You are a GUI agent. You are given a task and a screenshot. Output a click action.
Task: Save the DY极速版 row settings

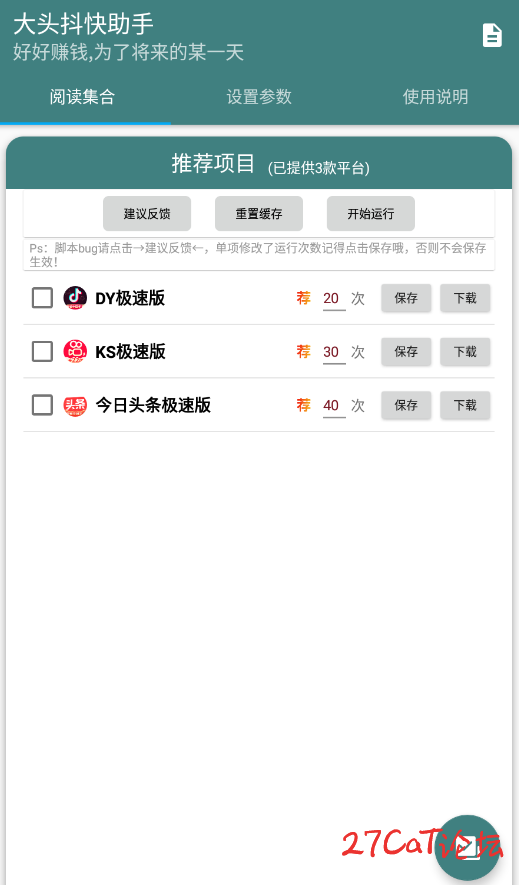(x=406, y=298)
